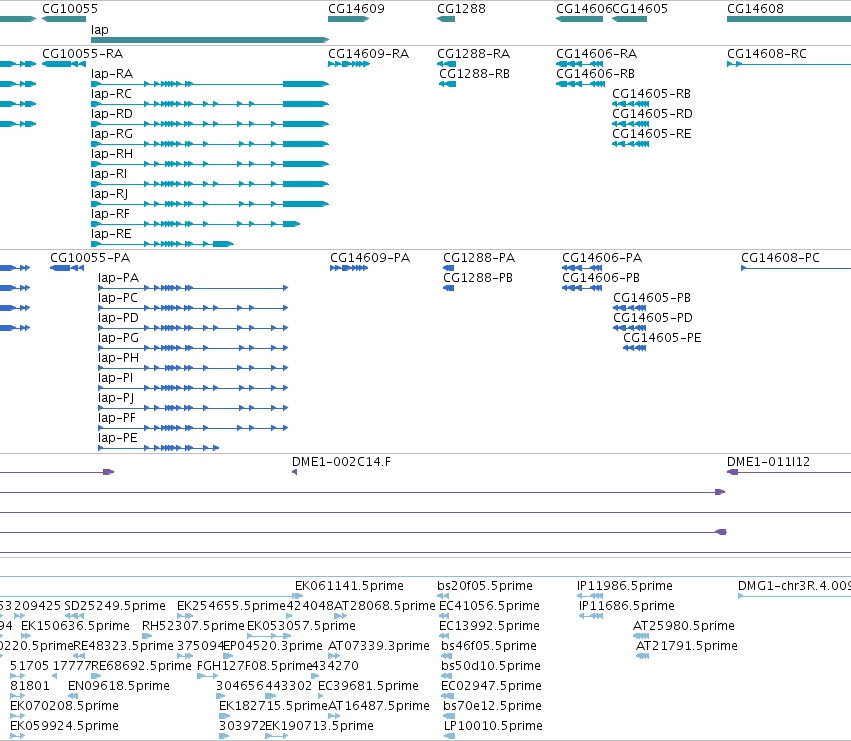Select the CG14608-PC protein label
Screen dimensions: 851x741
coord(780,258)
